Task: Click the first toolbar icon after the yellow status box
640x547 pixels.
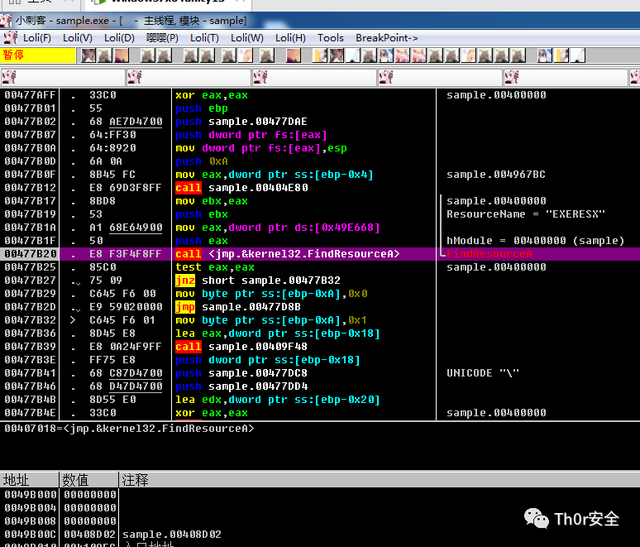Action: coord(86,55)
